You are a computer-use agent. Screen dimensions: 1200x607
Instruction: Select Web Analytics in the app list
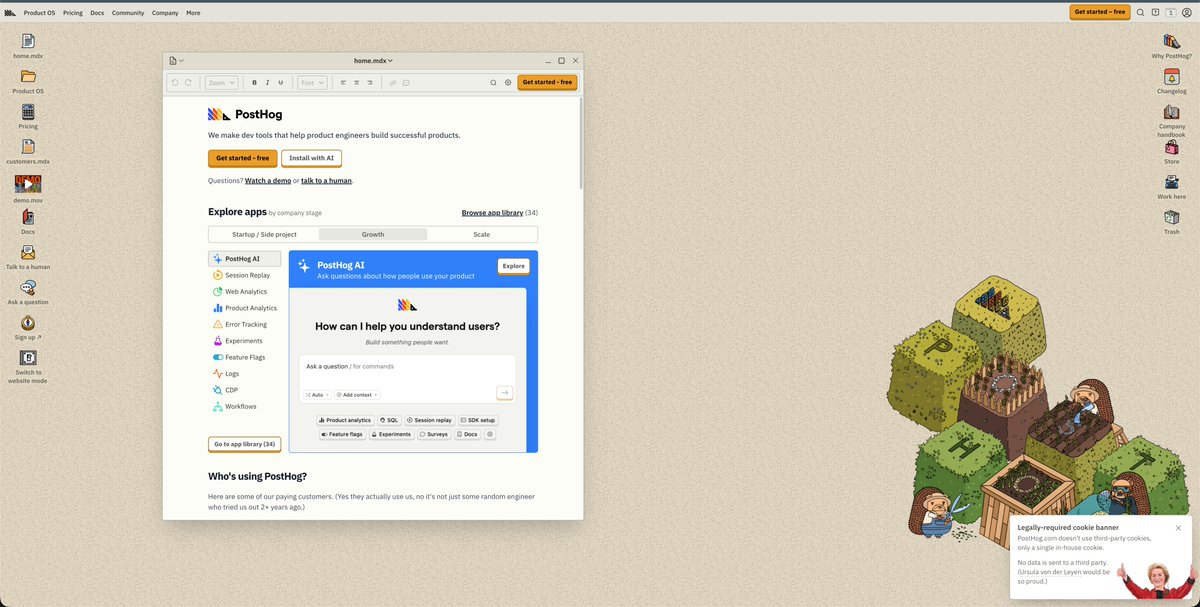coord(245,292)
